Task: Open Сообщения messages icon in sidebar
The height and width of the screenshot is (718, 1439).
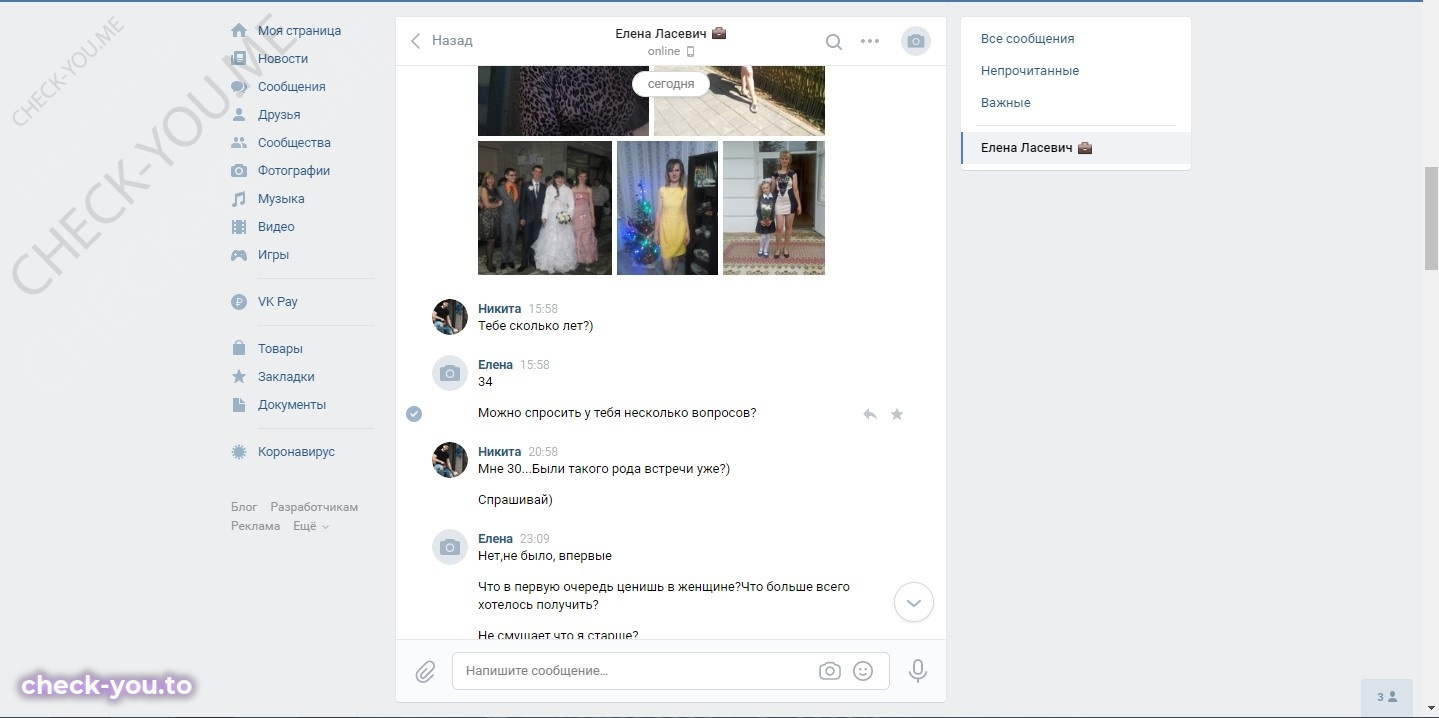Action: 239,87
